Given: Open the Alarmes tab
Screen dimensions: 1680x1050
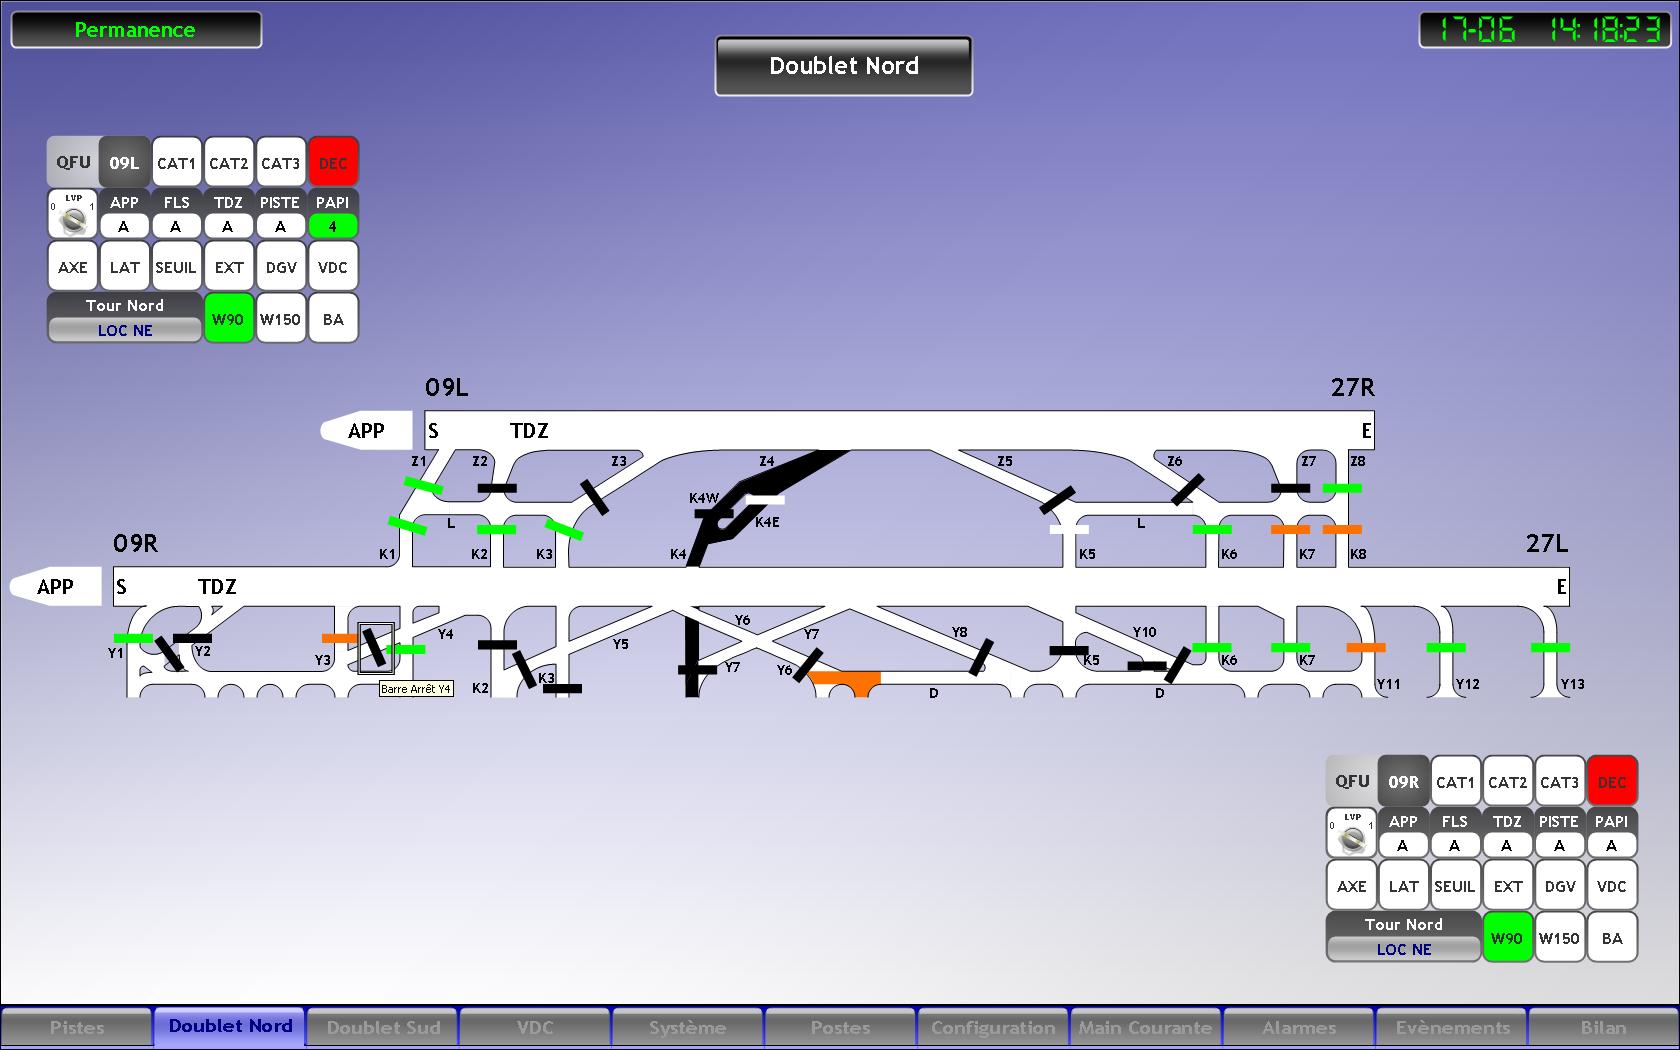Looking at the screenshot, I should 1299,1027.
